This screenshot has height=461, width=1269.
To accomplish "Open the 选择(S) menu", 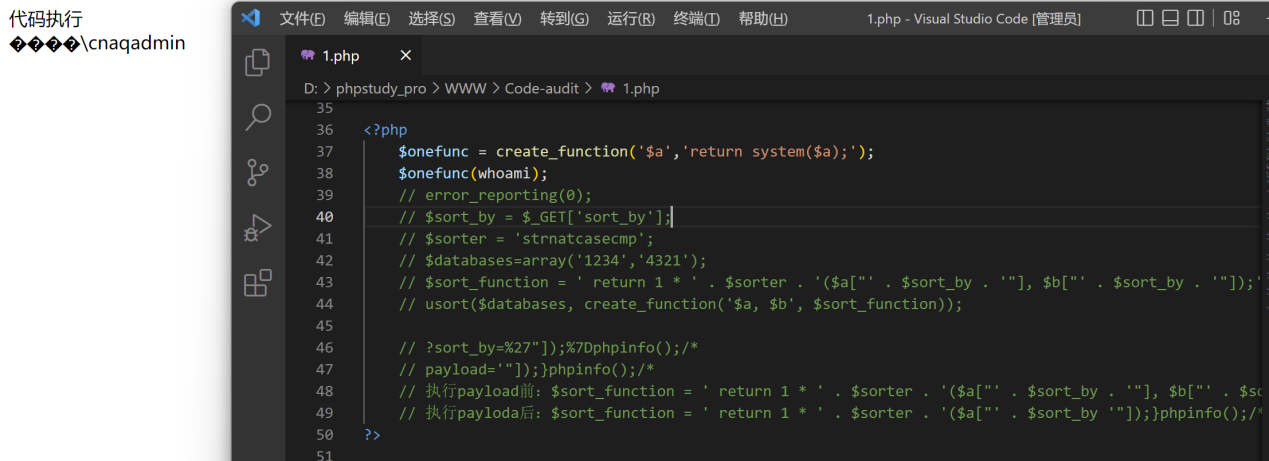I will (x=431, y=19).
